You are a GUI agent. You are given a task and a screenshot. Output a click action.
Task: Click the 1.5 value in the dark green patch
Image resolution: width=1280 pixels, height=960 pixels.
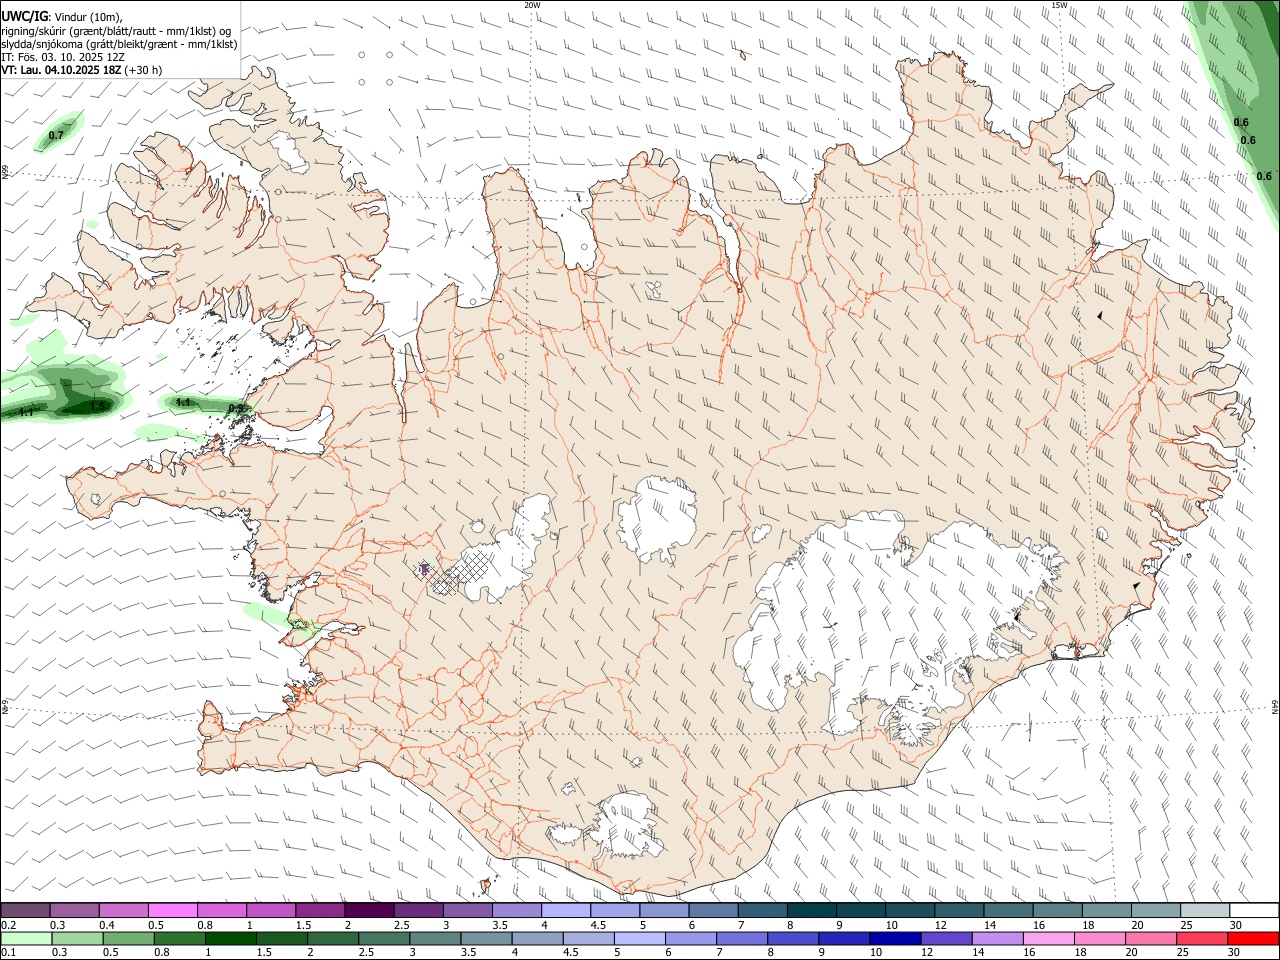point(97,406)
